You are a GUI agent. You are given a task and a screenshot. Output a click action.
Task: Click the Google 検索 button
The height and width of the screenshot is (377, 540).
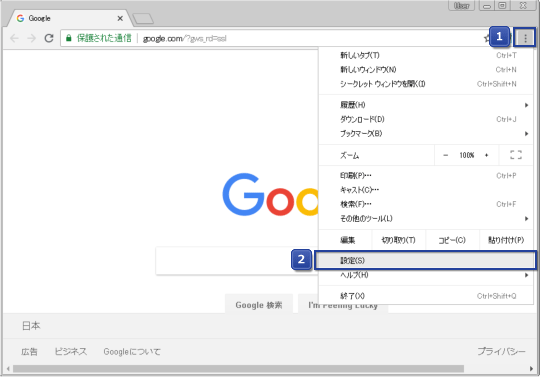coord(259,305)
